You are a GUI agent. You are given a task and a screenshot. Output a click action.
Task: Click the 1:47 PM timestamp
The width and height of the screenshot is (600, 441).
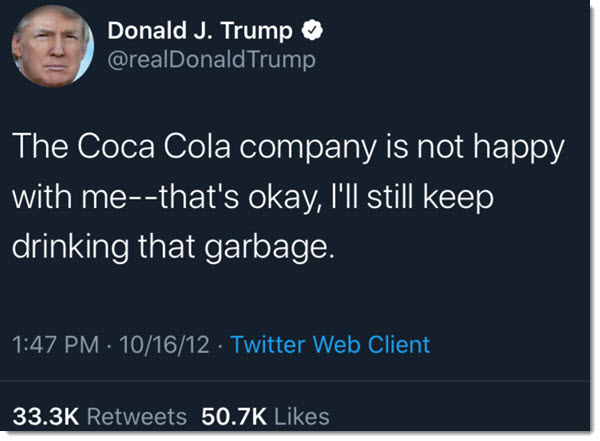coord(55,345)
